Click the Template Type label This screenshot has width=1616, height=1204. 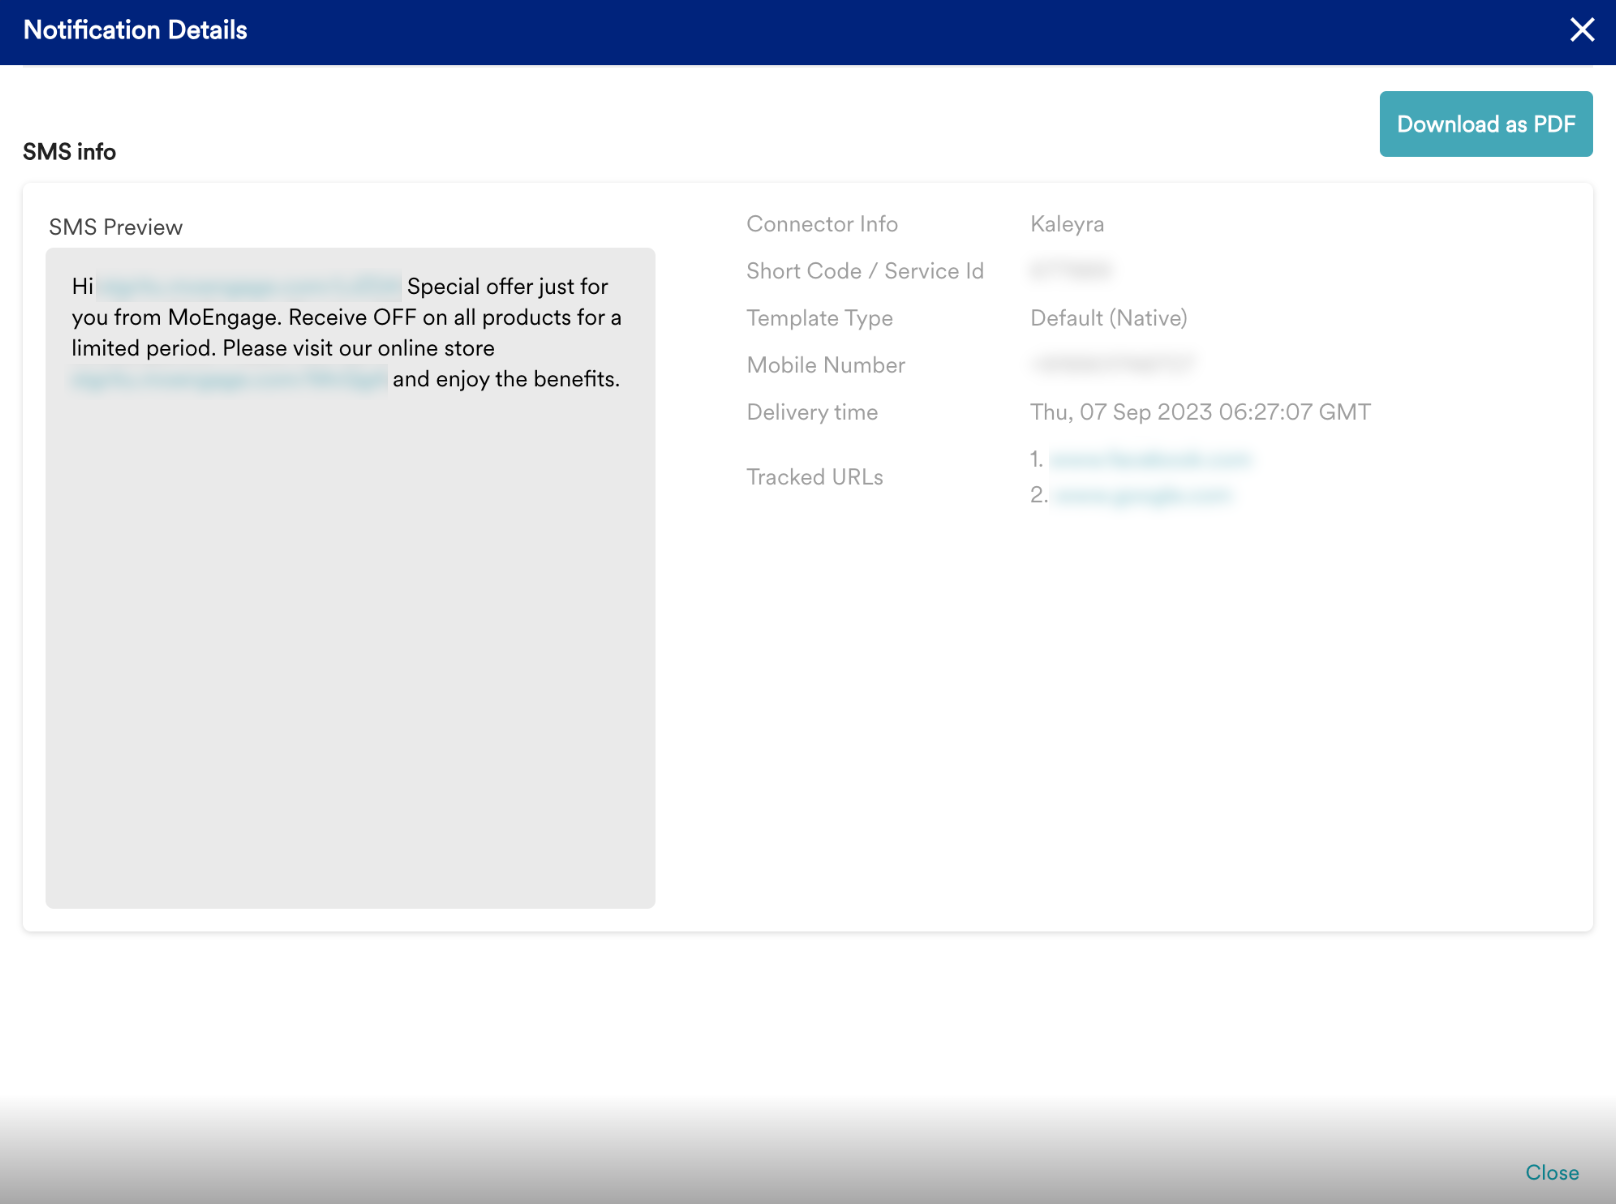819,318
